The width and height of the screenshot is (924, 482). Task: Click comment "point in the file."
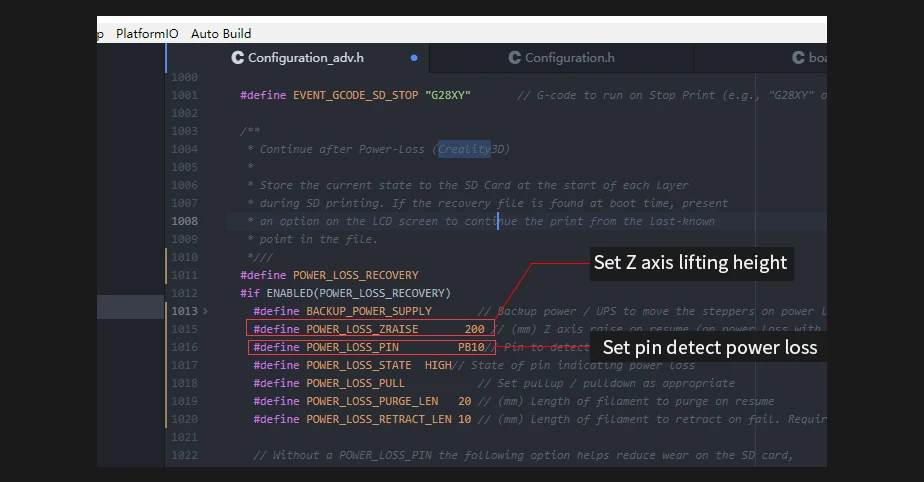coord(318,239)
